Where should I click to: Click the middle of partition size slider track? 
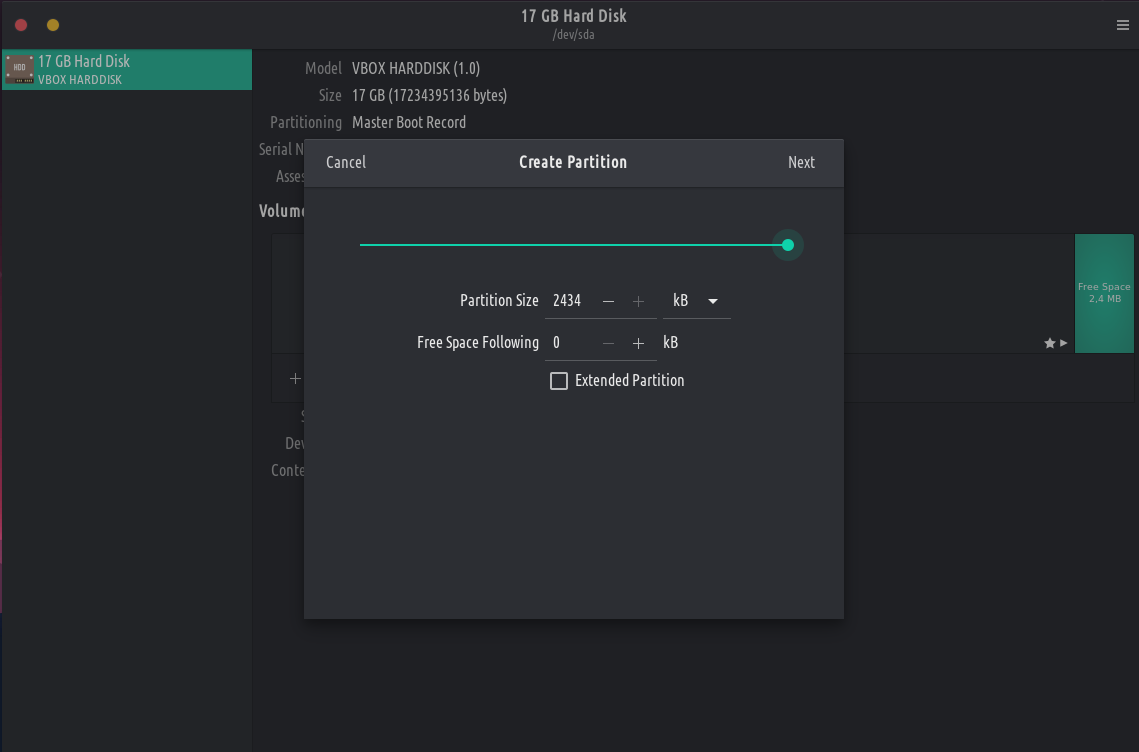(573, 245)
